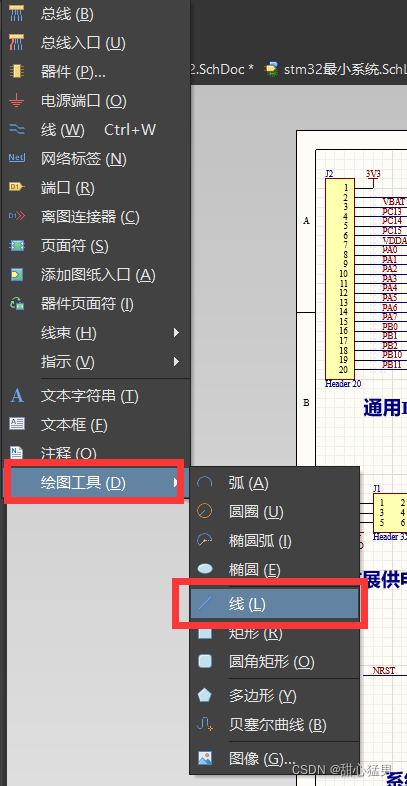This screenshot has height=786, width=407.
Task: Choose 网络标签 (N) menu entry
Action: point(95,159)
